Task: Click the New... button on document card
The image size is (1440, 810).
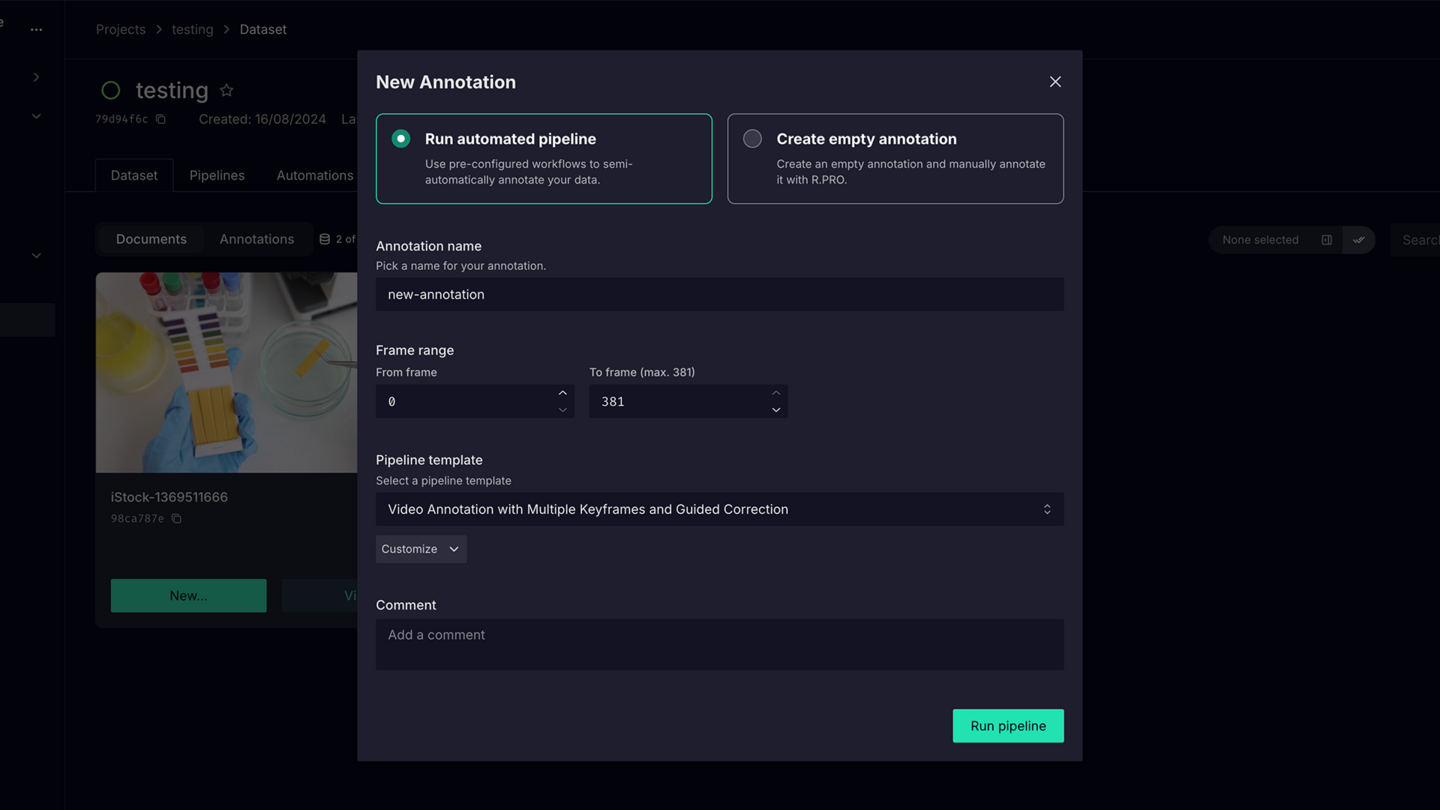Action: tap(188, 595)
